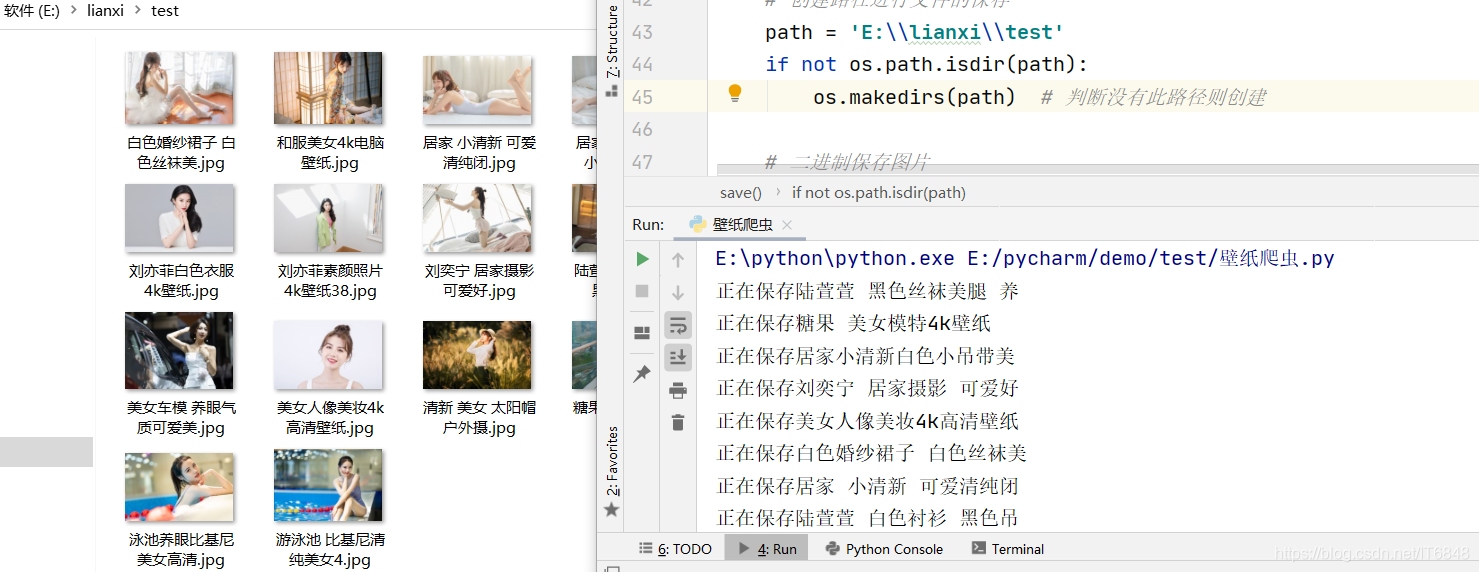The image size is (1479, 572).
Task: Click console line 正在保存白色婚纱裙子 白色丝袜美
Action: click(872, 453)
